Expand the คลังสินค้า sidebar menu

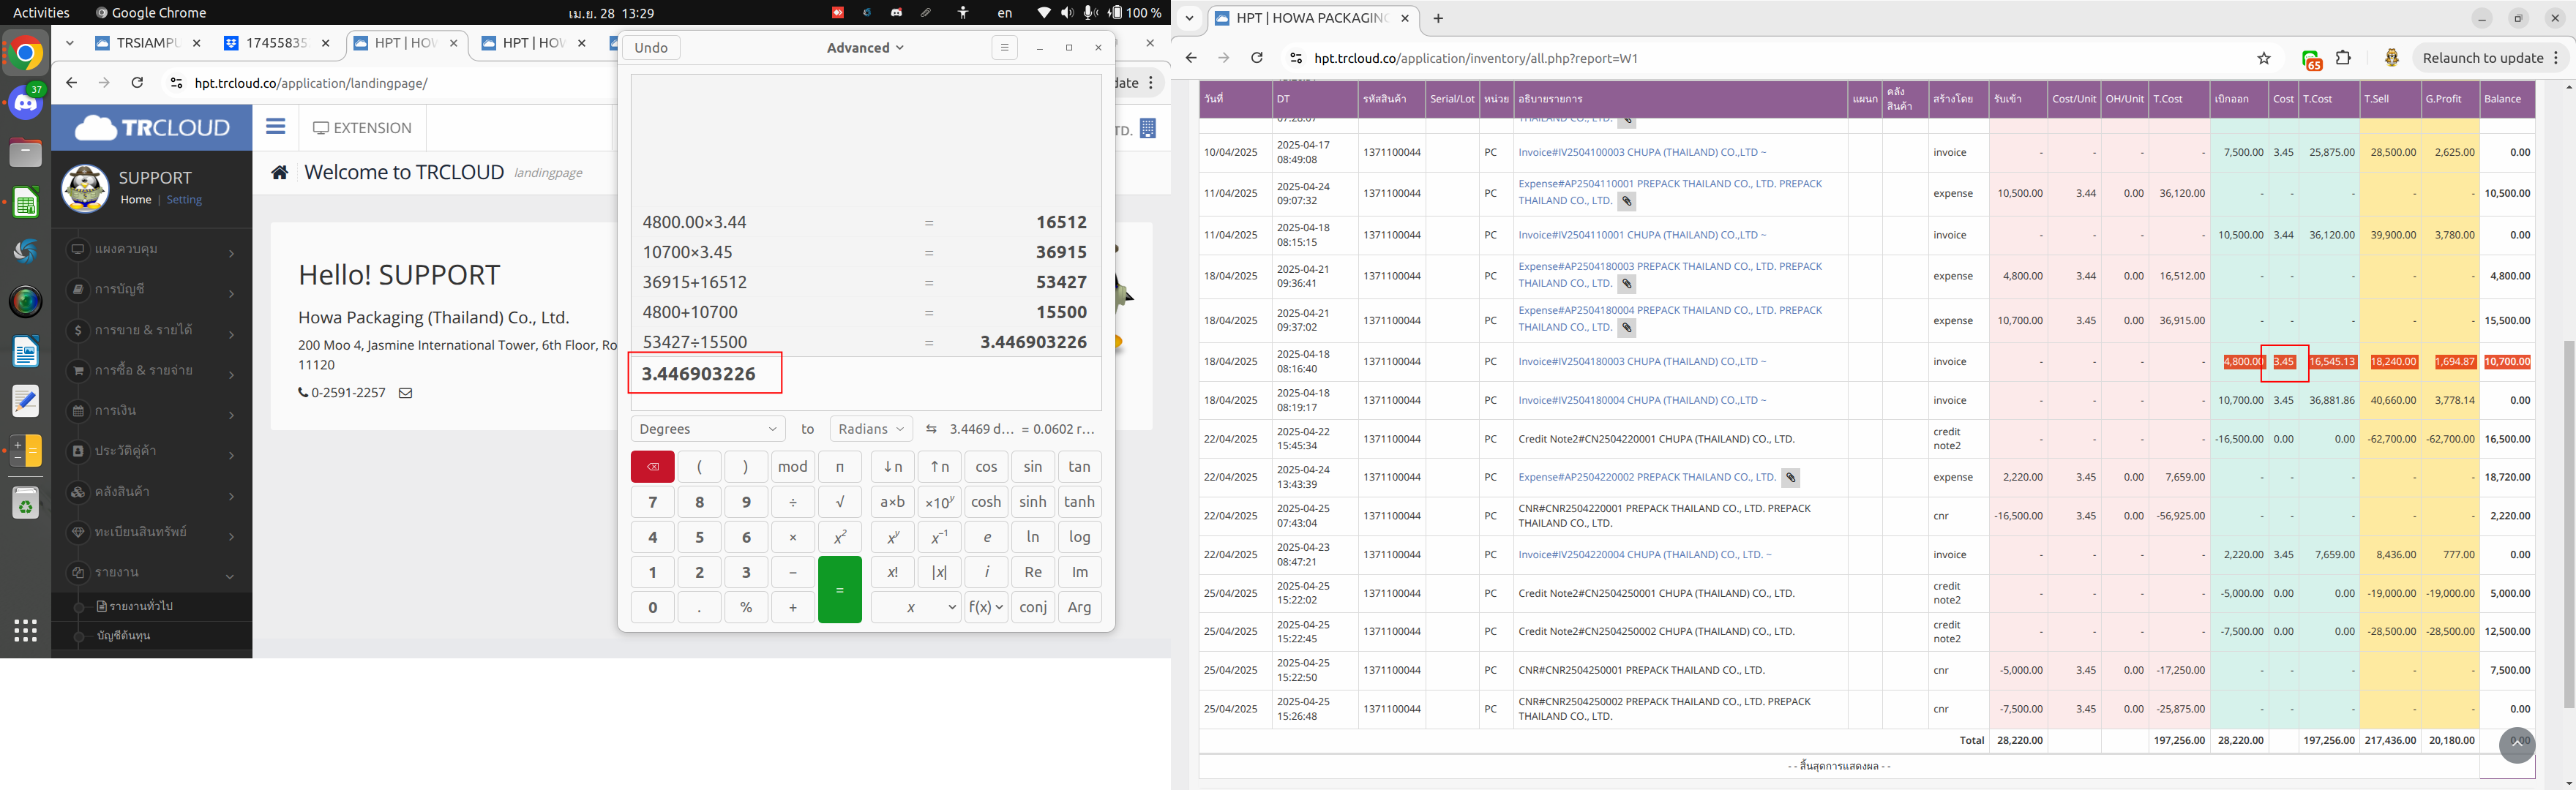click(x=152, y=492)
